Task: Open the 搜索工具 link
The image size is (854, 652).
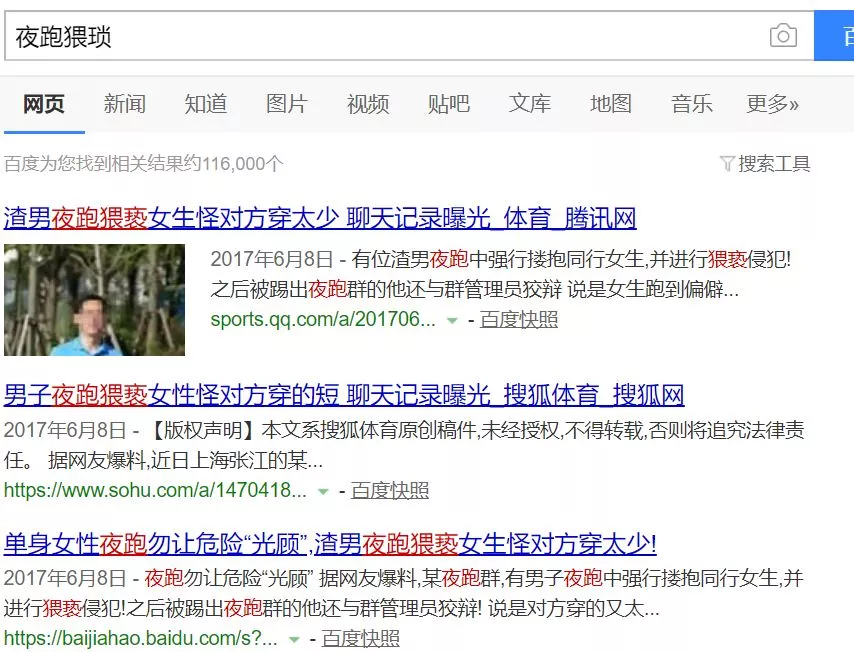Action: tap(774, 163)
